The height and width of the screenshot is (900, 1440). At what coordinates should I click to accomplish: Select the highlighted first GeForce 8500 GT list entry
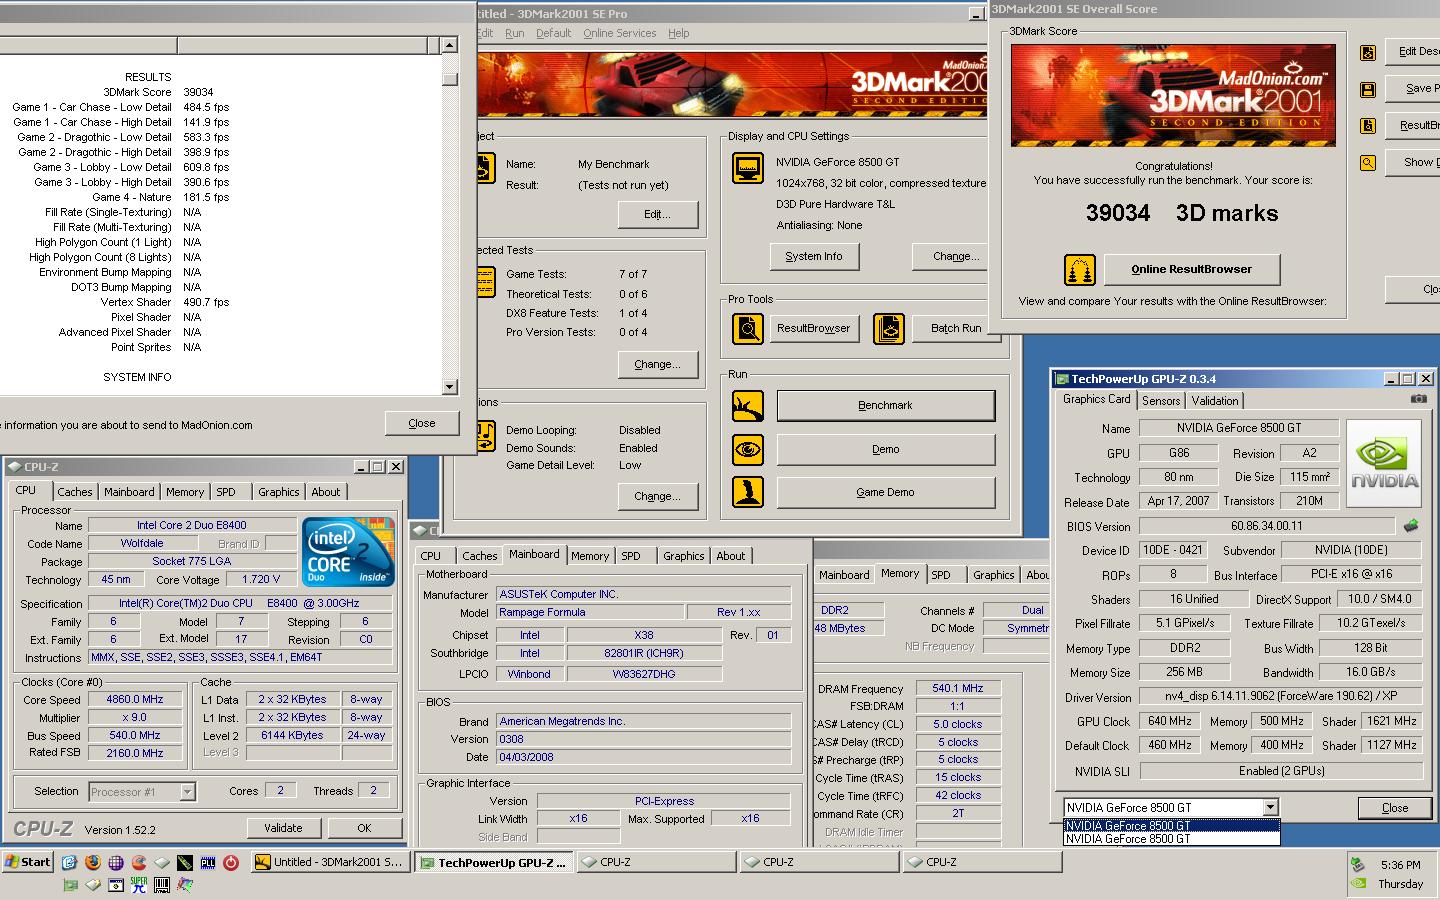coord(1171,826)
